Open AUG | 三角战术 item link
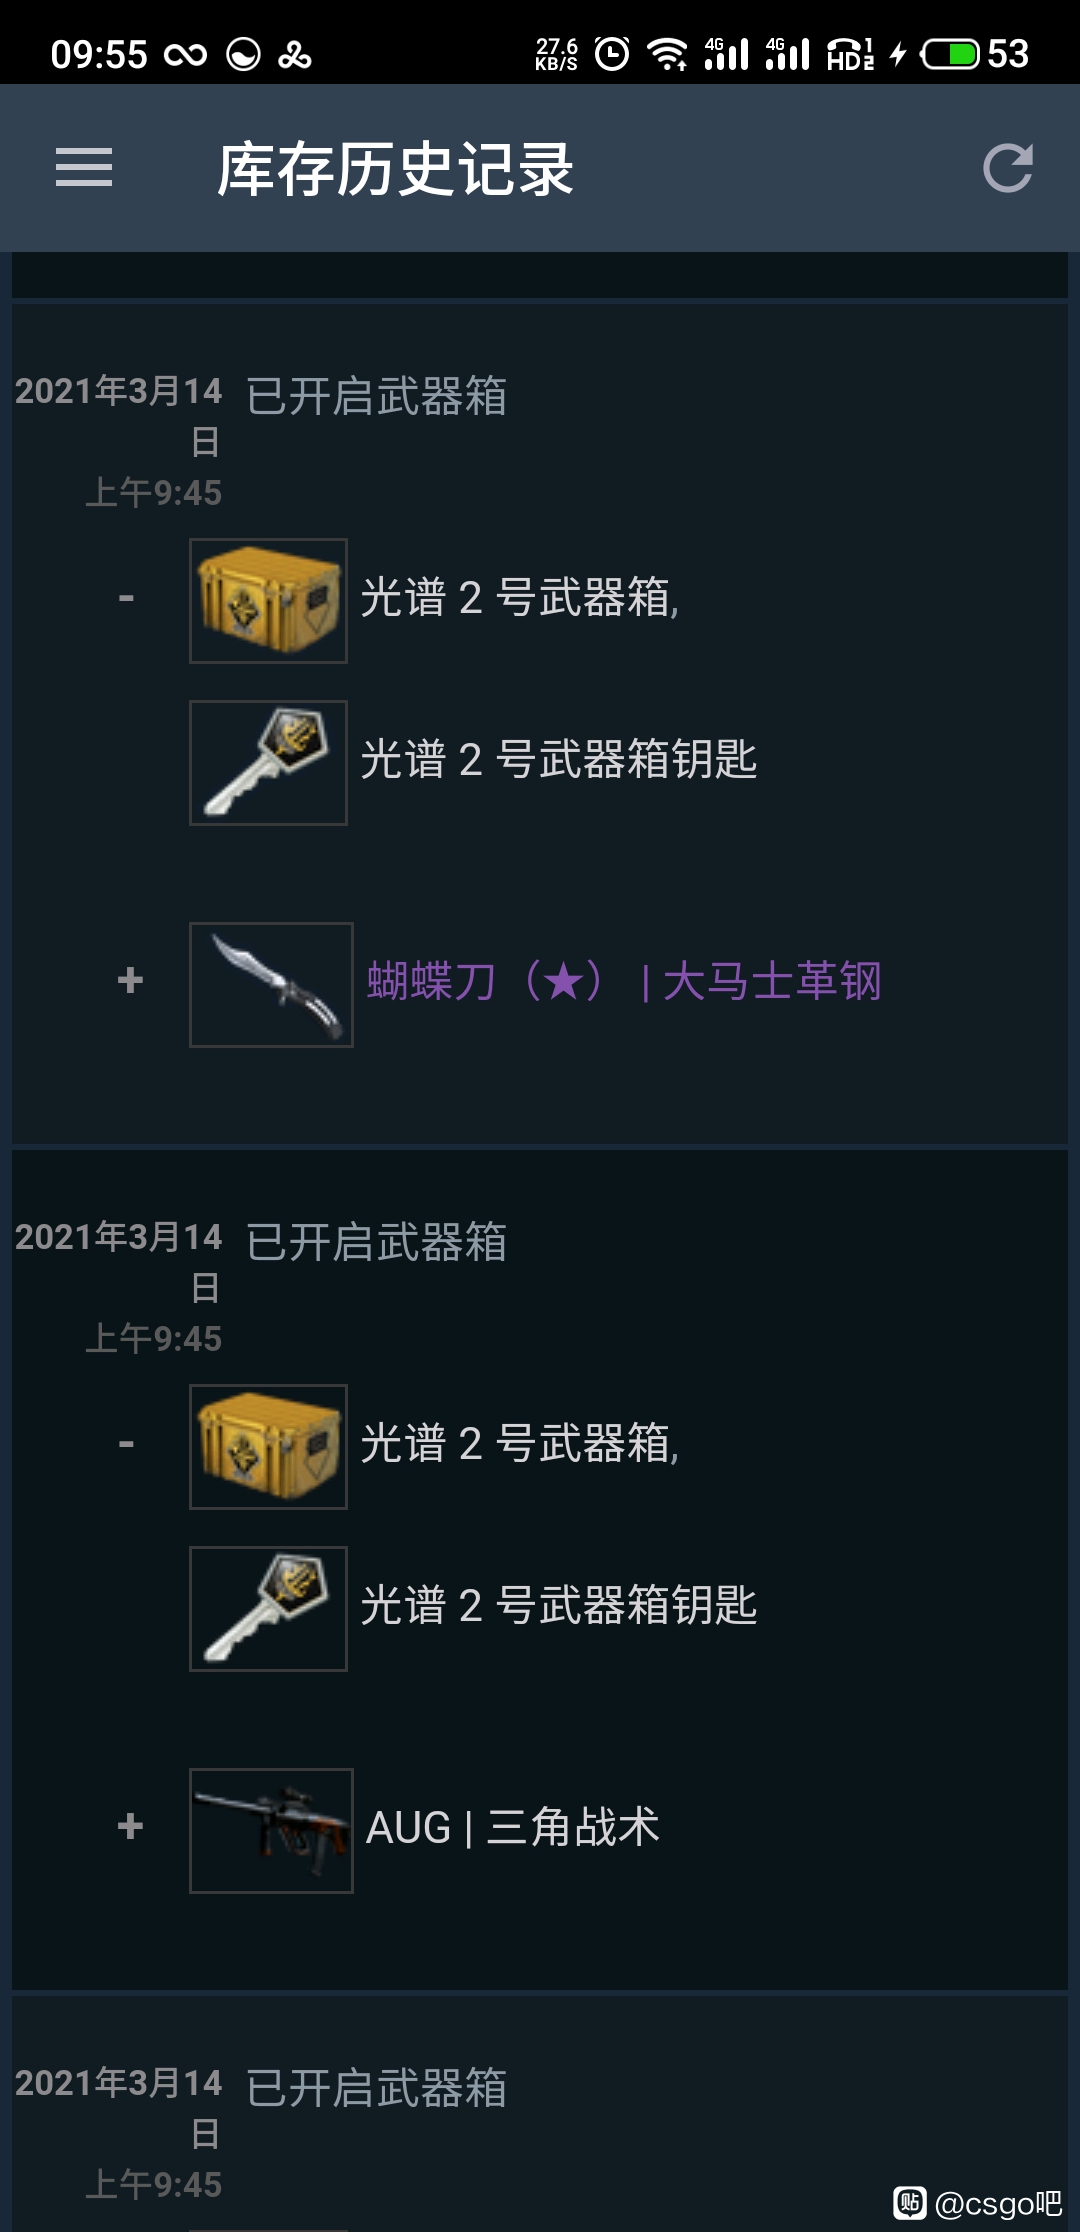Image resolution: width=1080 pixels, height=2232 pixels. 513,1827
